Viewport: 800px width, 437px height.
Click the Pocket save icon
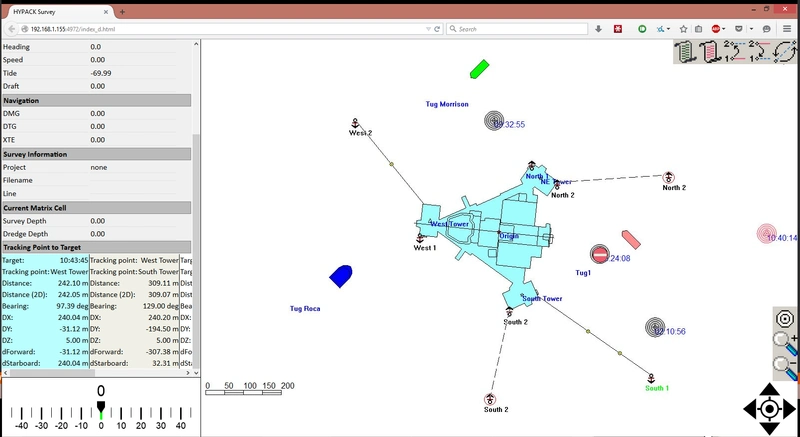[x=738, y=29]
